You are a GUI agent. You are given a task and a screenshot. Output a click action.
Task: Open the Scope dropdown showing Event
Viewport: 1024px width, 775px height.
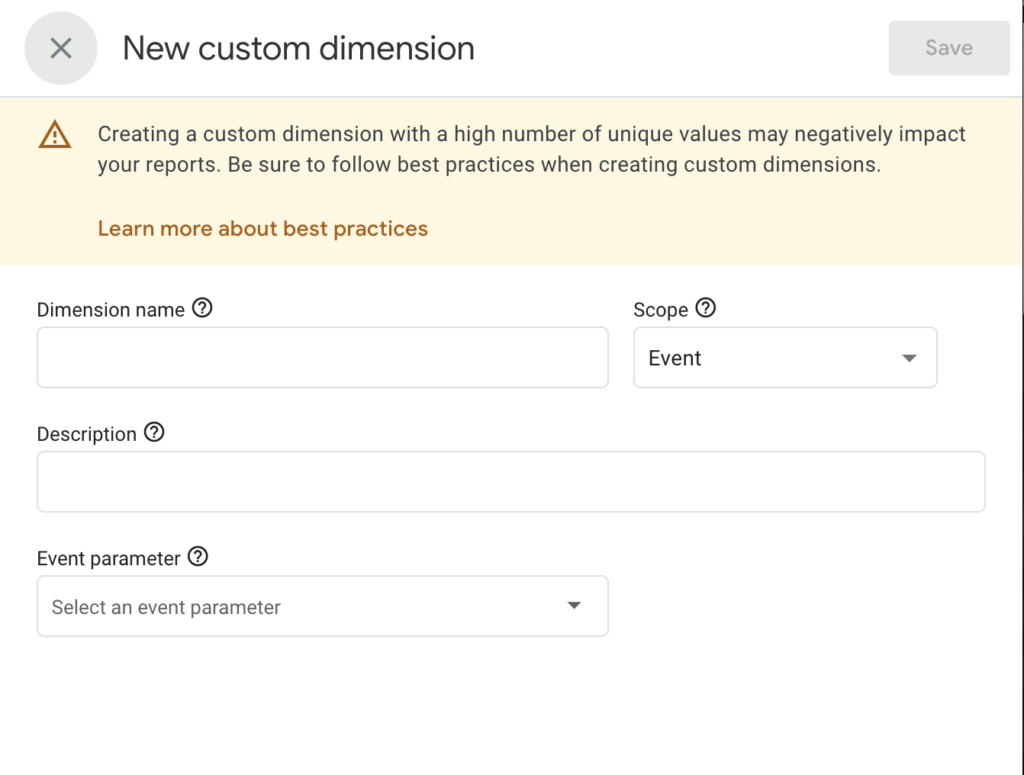(x=785, y=357)
